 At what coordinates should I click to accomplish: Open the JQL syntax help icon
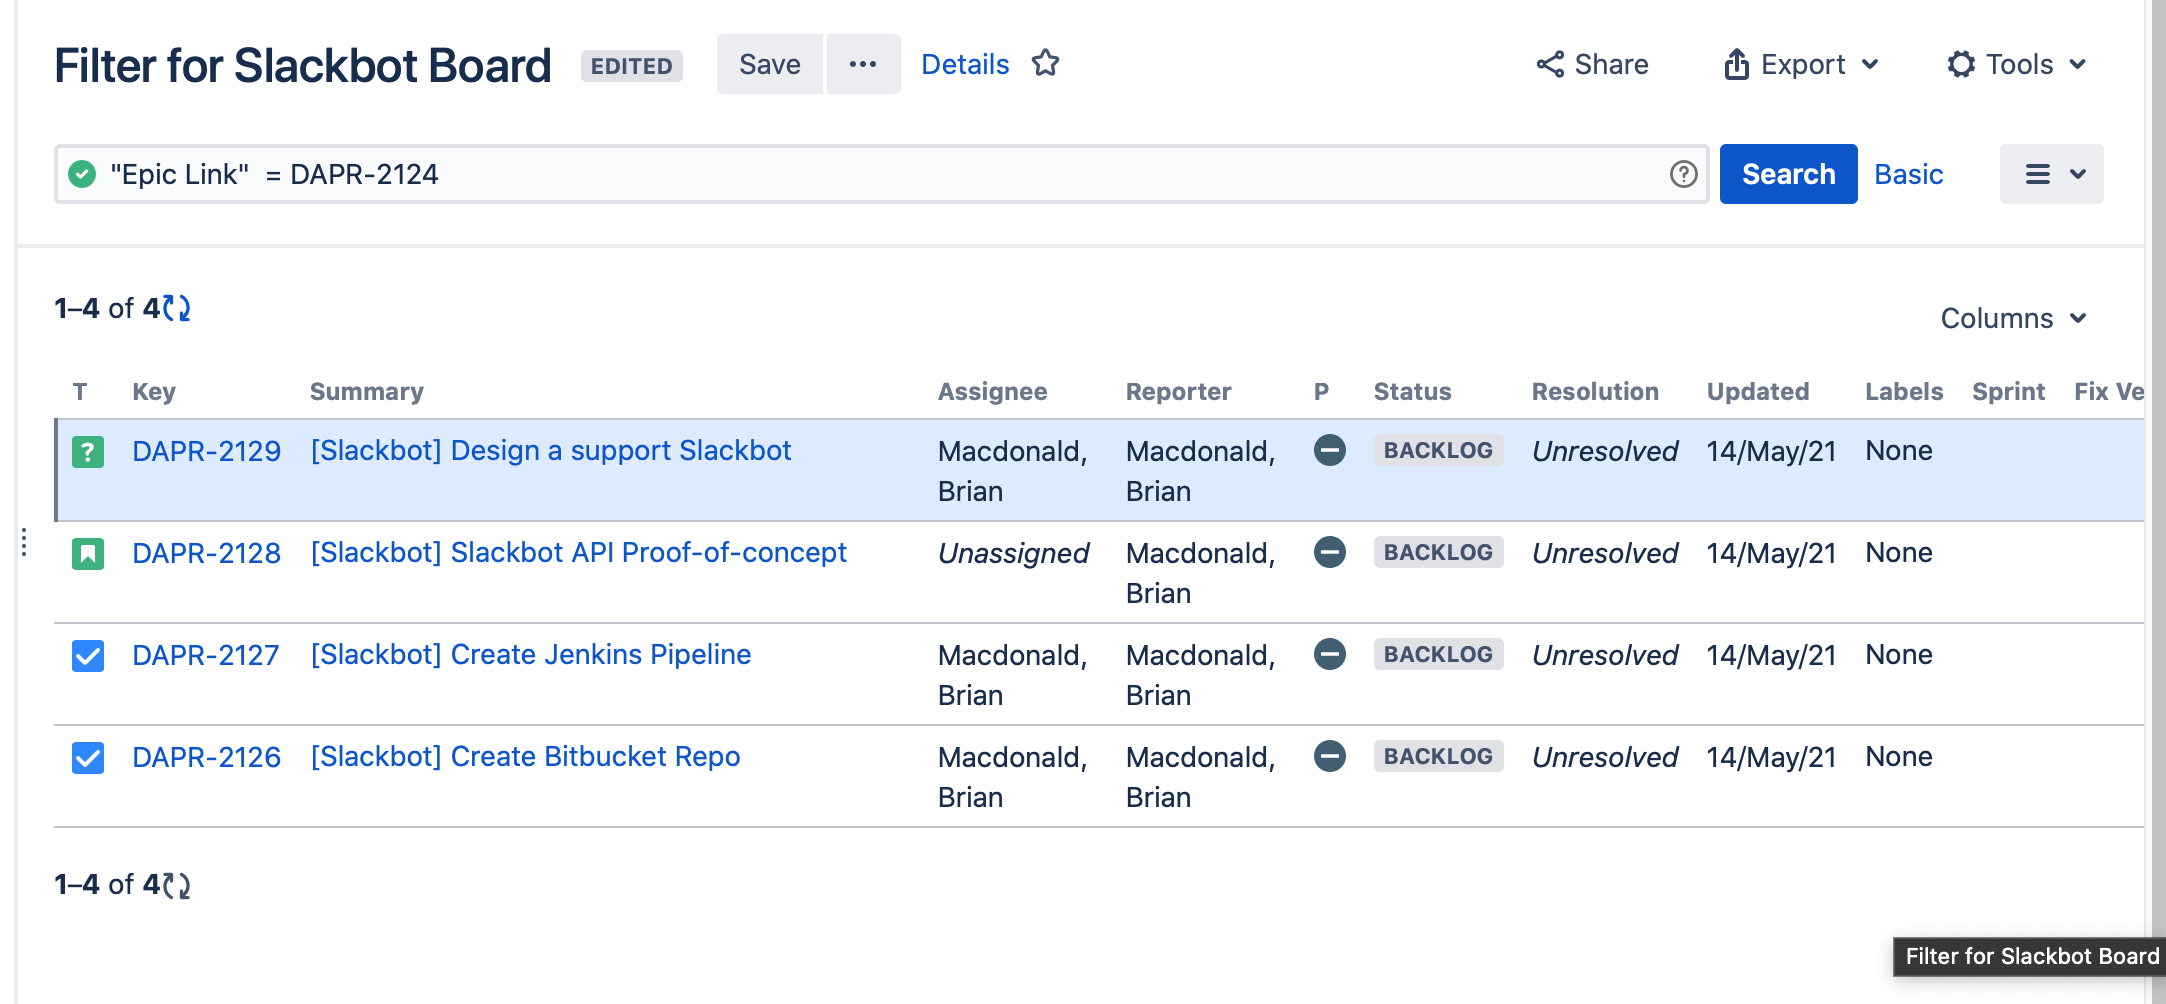click(x=1683, y=174)
